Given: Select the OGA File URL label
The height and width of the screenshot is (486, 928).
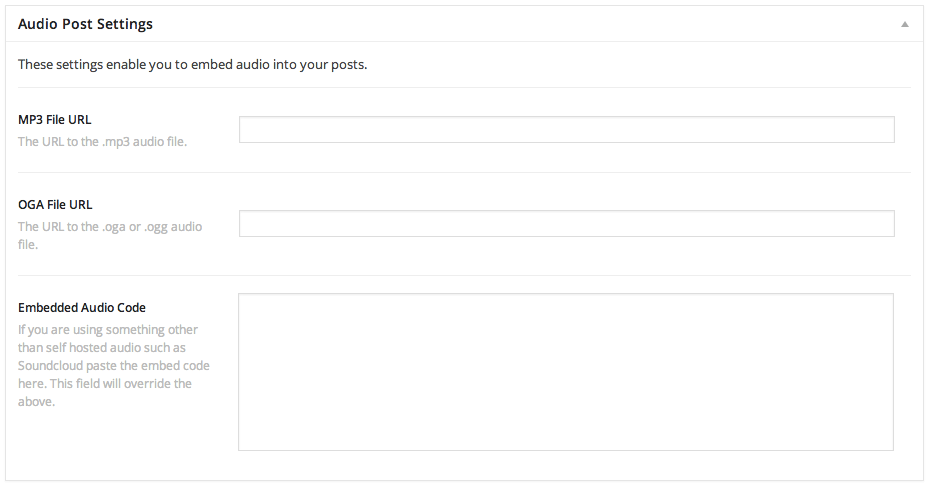Looking at the screenshot, I should pos(55,205).
